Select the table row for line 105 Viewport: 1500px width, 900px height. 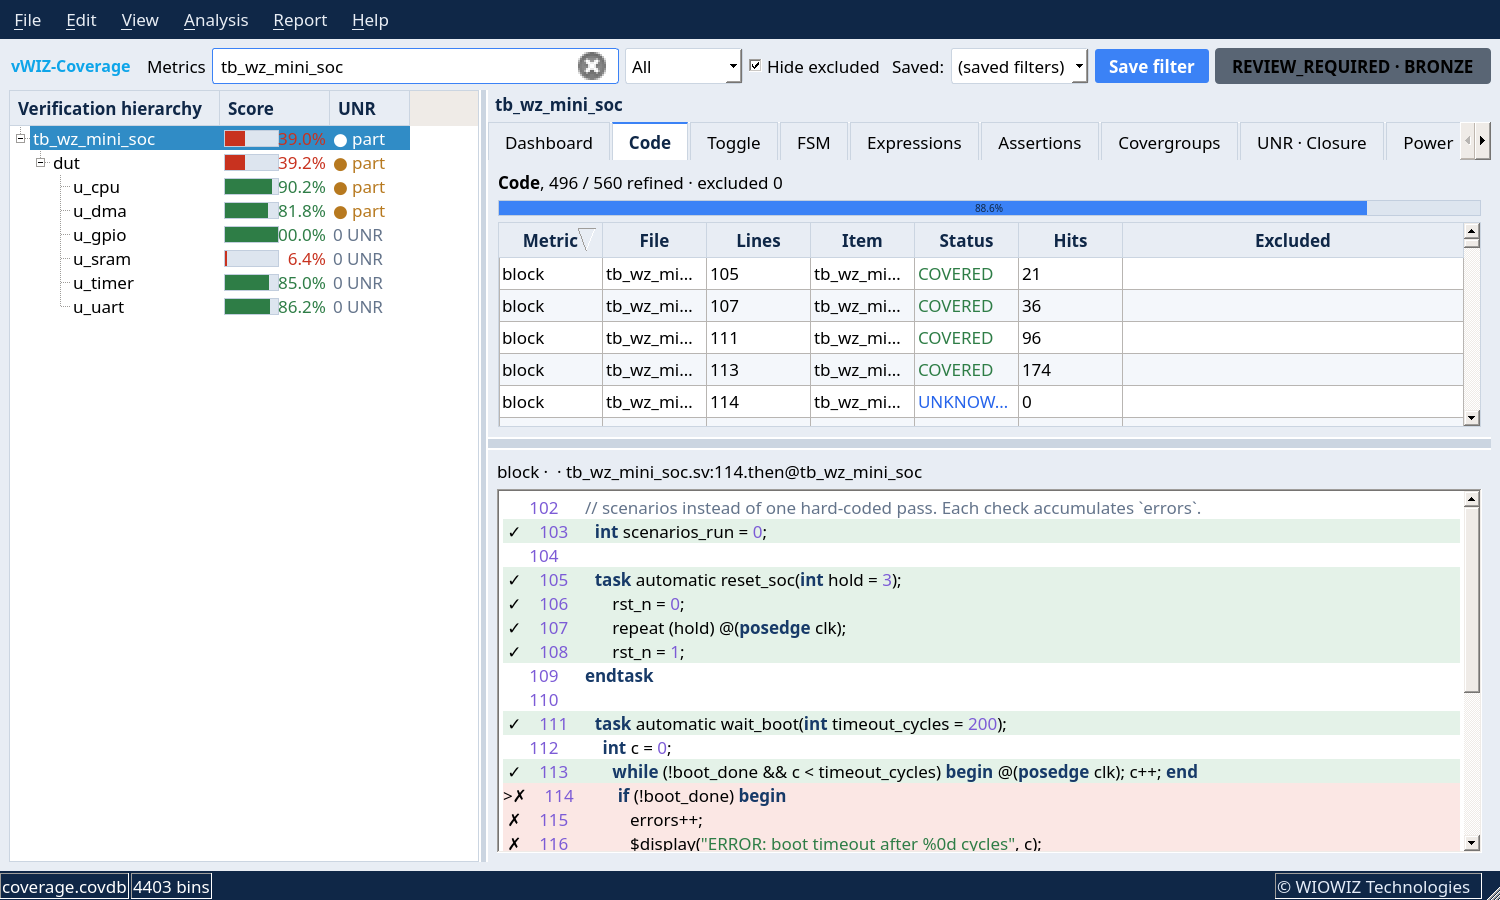981,274
